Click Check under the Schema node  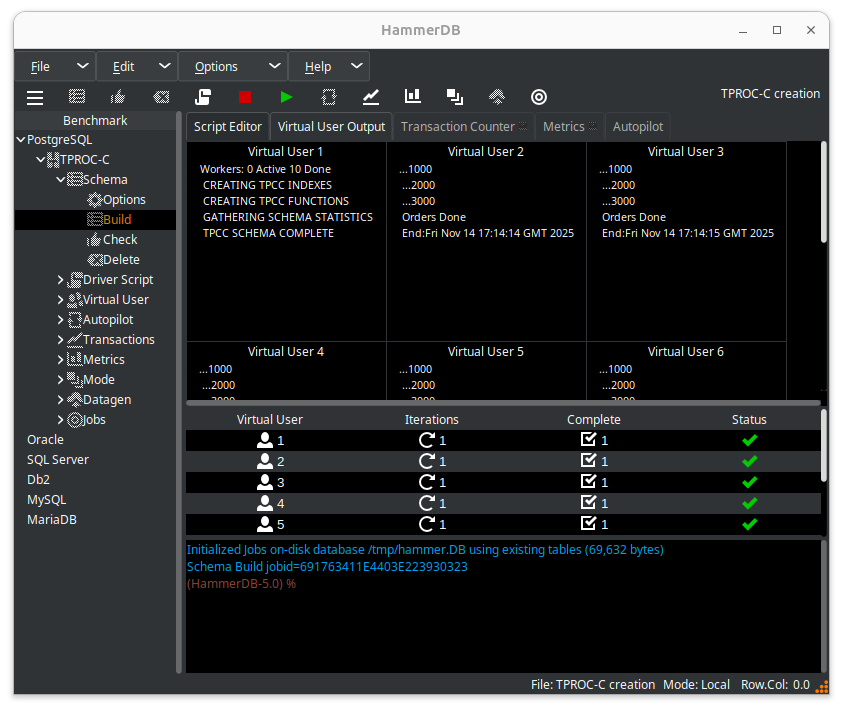point(119,240)
